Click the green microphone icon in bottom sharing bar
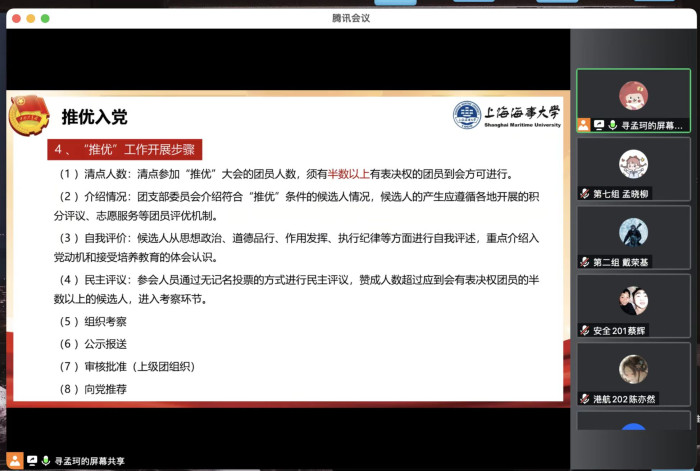 point(46,461)
